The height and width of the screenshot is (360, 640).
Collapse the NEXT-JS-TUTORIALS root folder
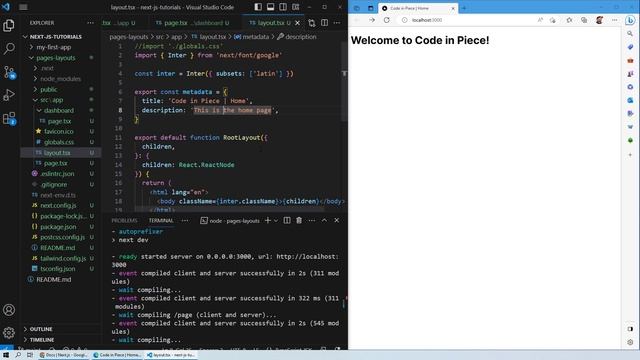coord(61,36)
